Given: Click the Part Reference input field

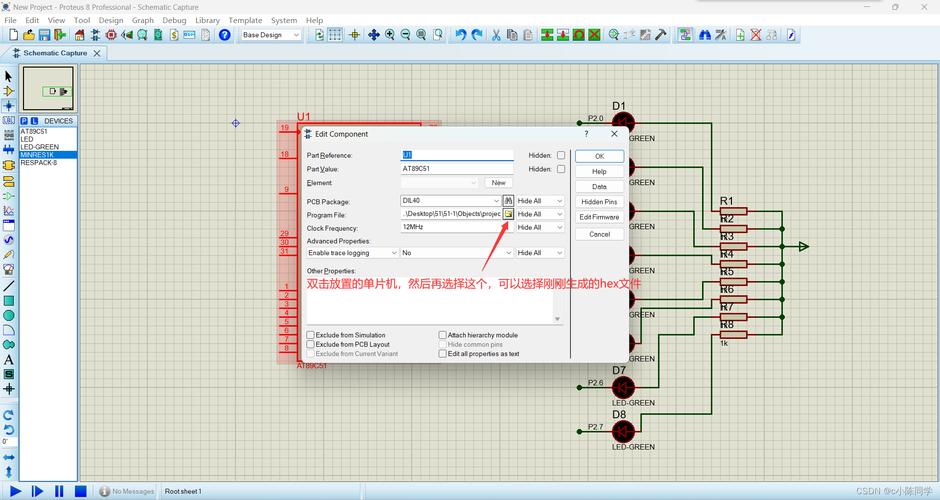Looking at the screenshot, I should pyautogui.click(x=457, y=155).
